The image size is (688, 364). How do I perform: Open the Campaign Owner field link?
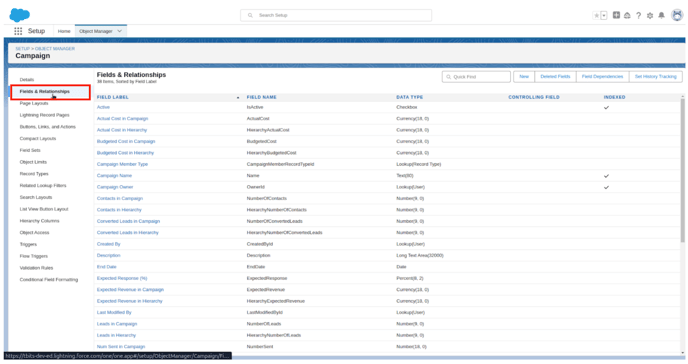[x=115, y=187]
